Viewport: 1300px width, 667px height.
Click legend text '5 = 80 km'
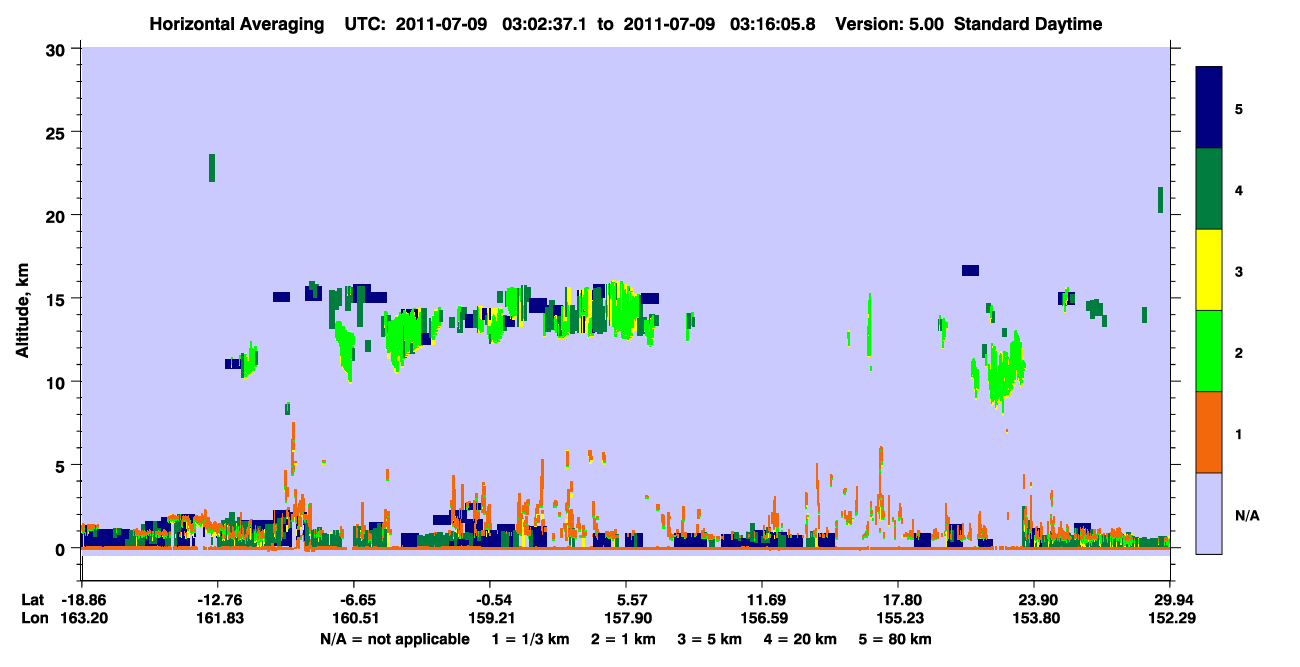point(896,639)
